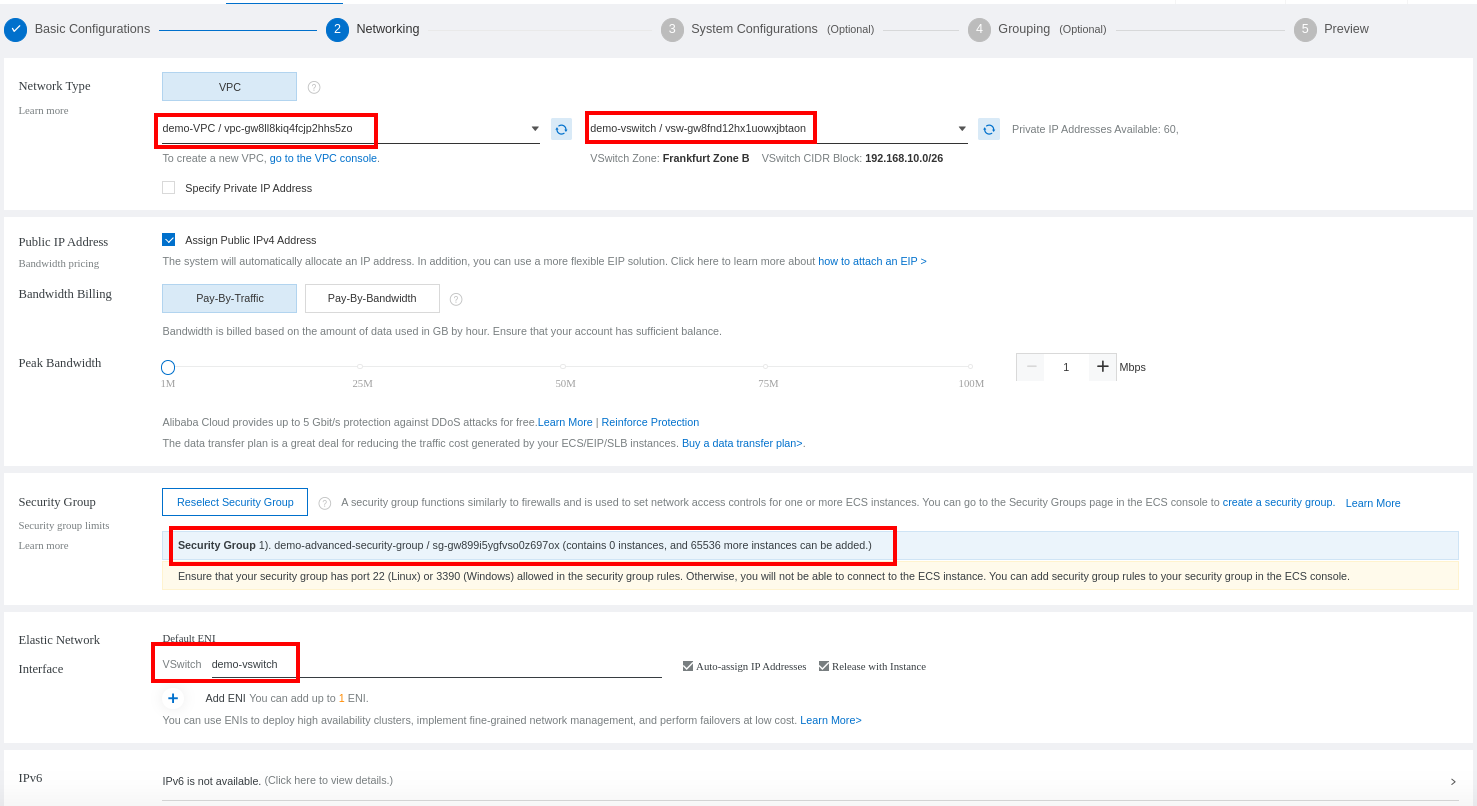The width and height of the screenshot is (1477, 806).
Task: Toggle Release with Instance checkbox
Action: [824, 666]
